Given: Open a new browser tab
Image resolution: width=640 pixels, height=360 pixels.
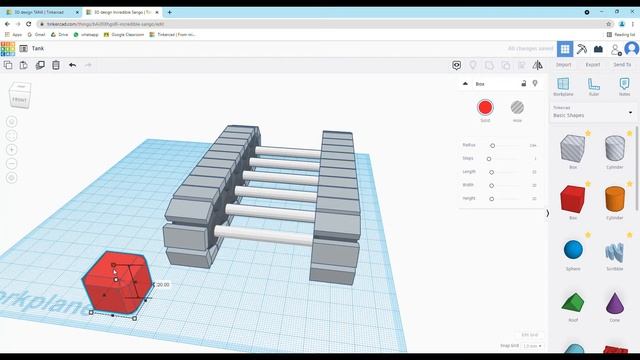Looking at the screenshot, I should (169, 12).
